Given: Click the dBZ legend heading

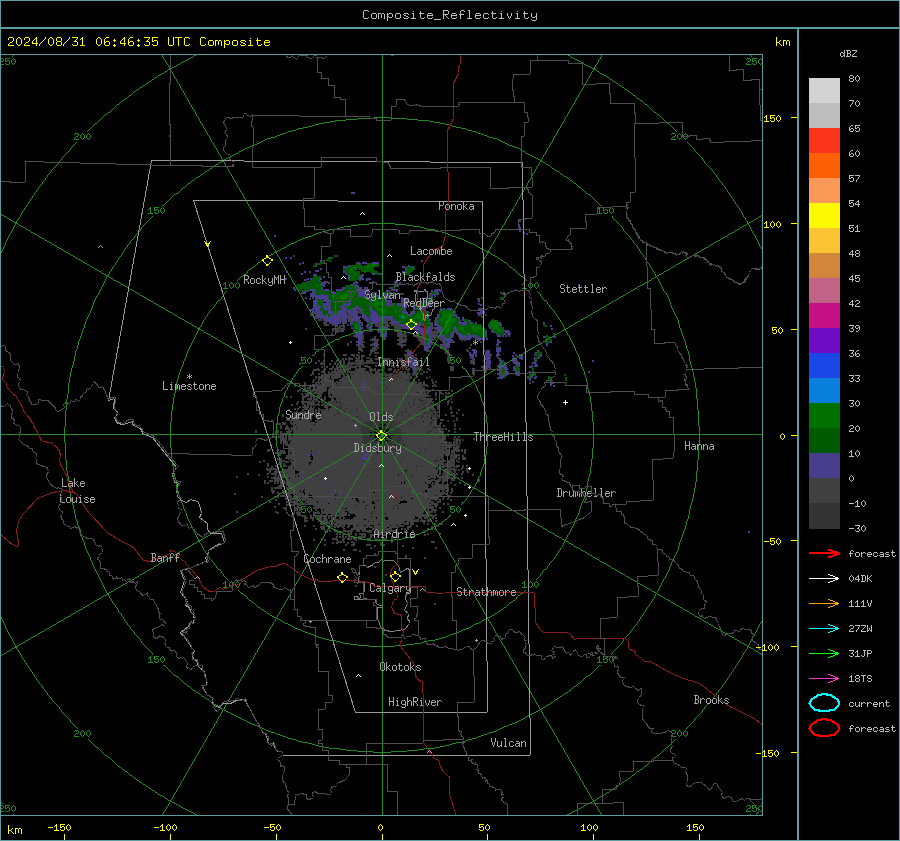Looking at the screenshot, I should click(848, 53).
